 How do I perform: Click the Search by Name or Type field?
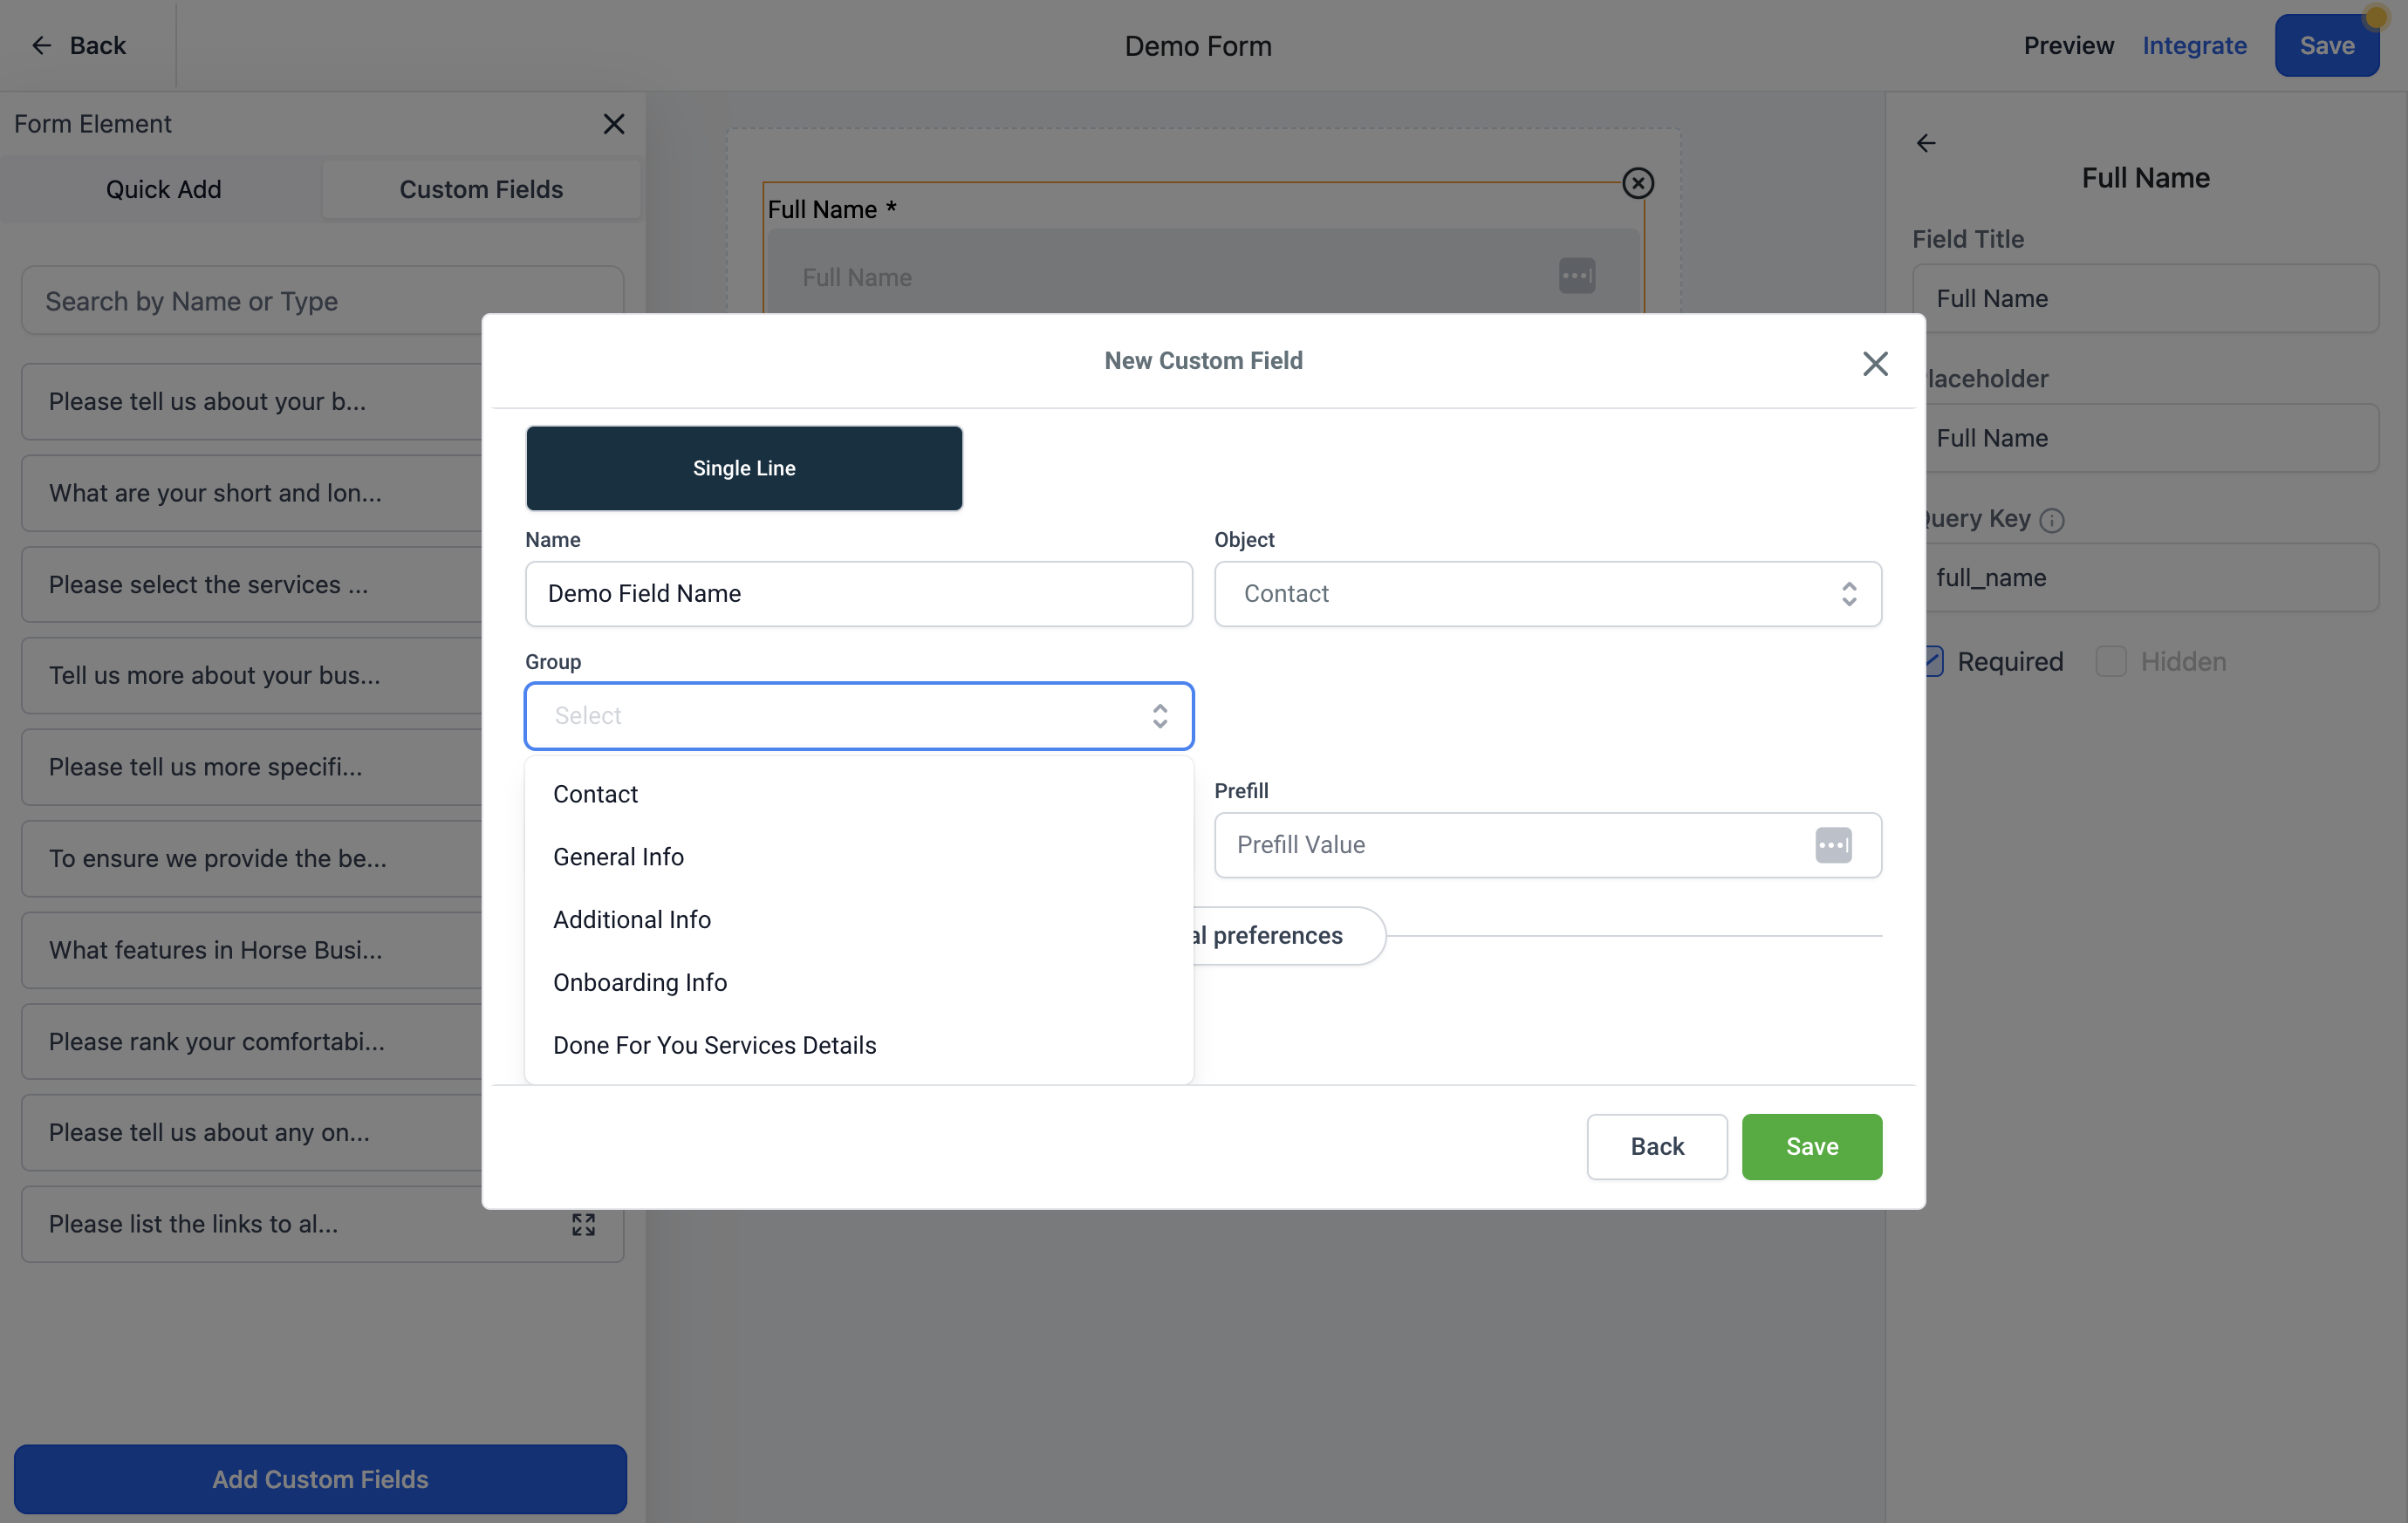click(x=322, y=300)
